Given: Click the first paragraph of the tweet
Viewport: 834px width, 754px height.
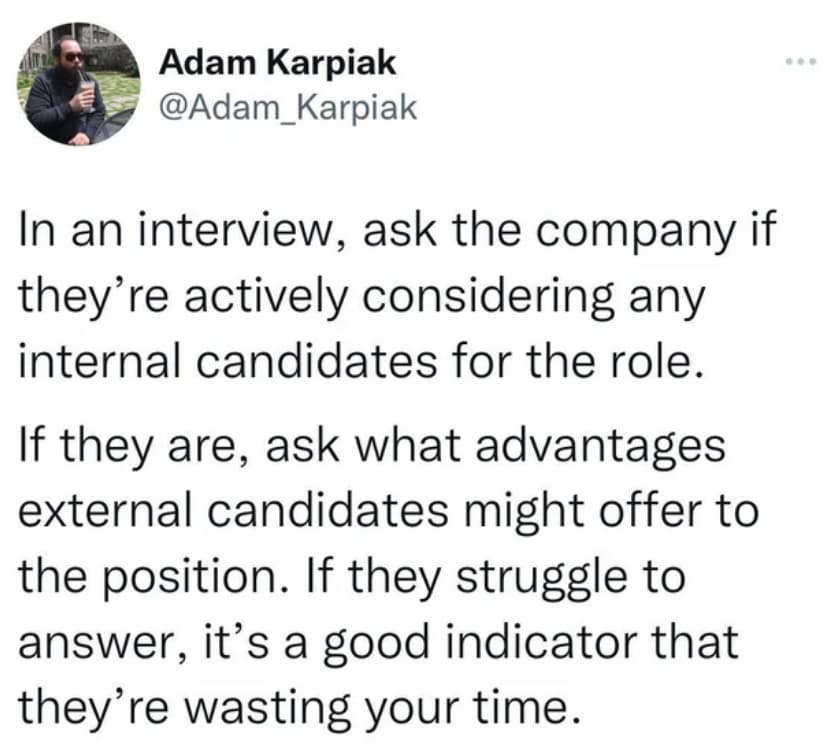Looking at the screenshot, I should (x=390, y=290).
